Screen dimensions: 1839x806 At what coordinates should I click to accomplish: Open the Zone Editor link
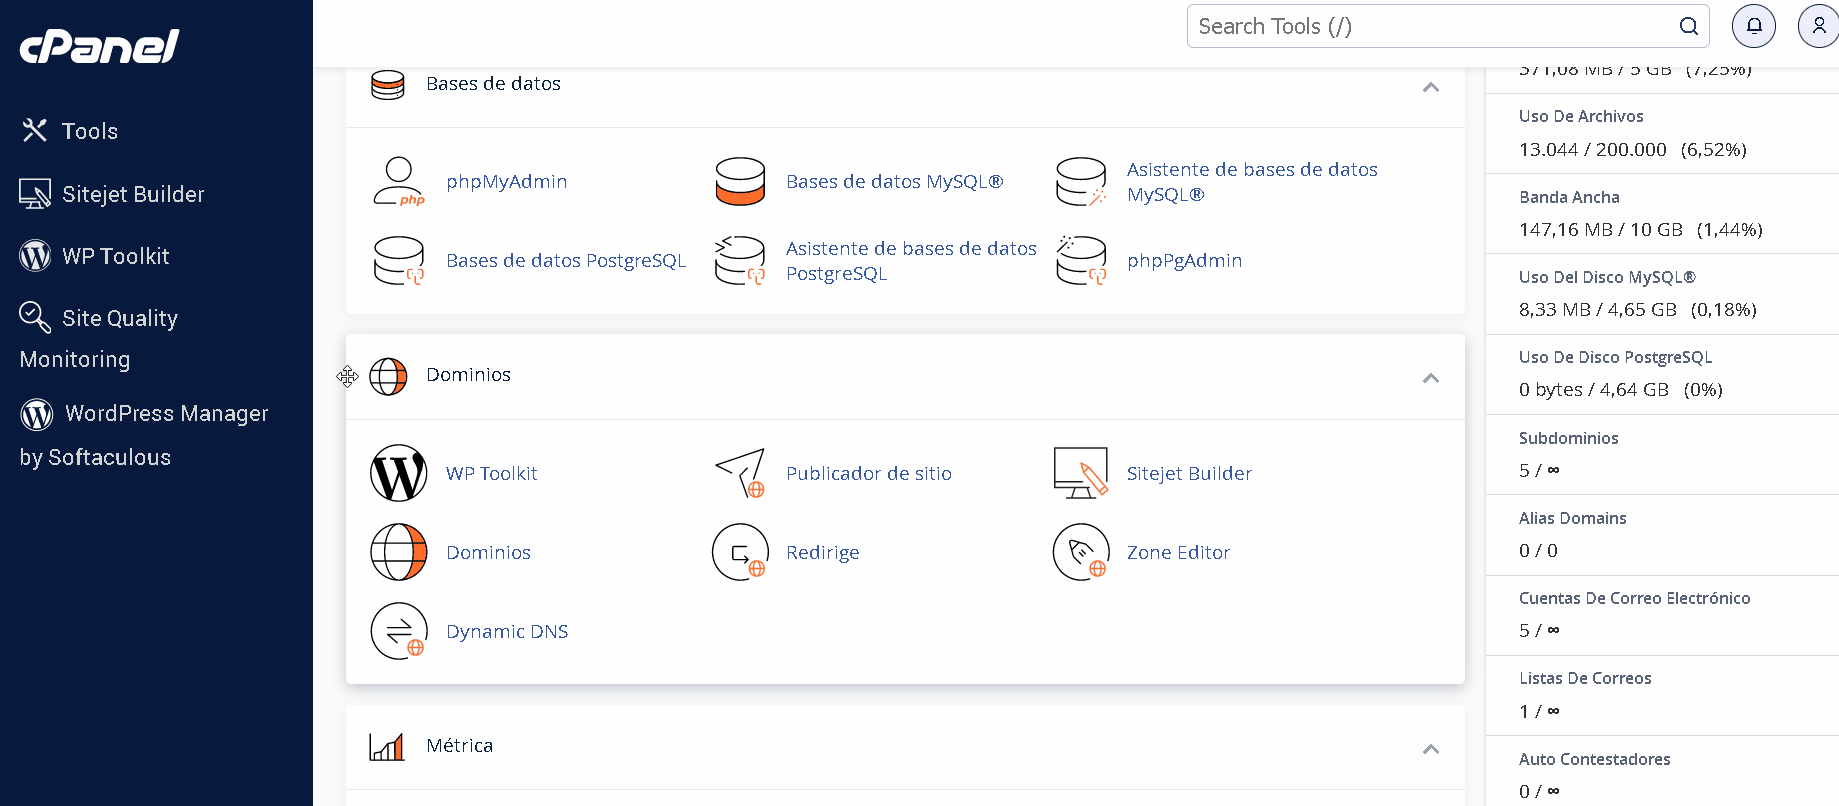(1178, 552)
